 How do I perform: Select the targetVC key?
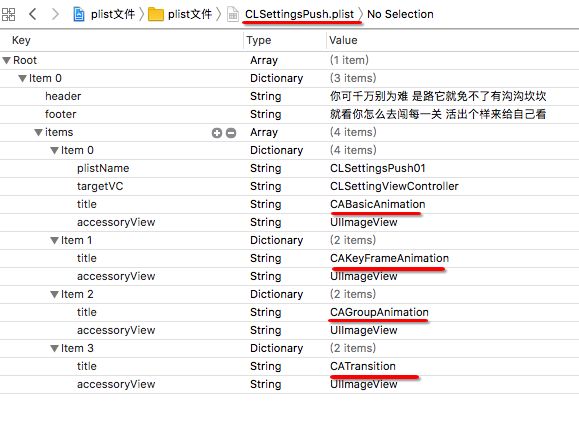(100, 186)
